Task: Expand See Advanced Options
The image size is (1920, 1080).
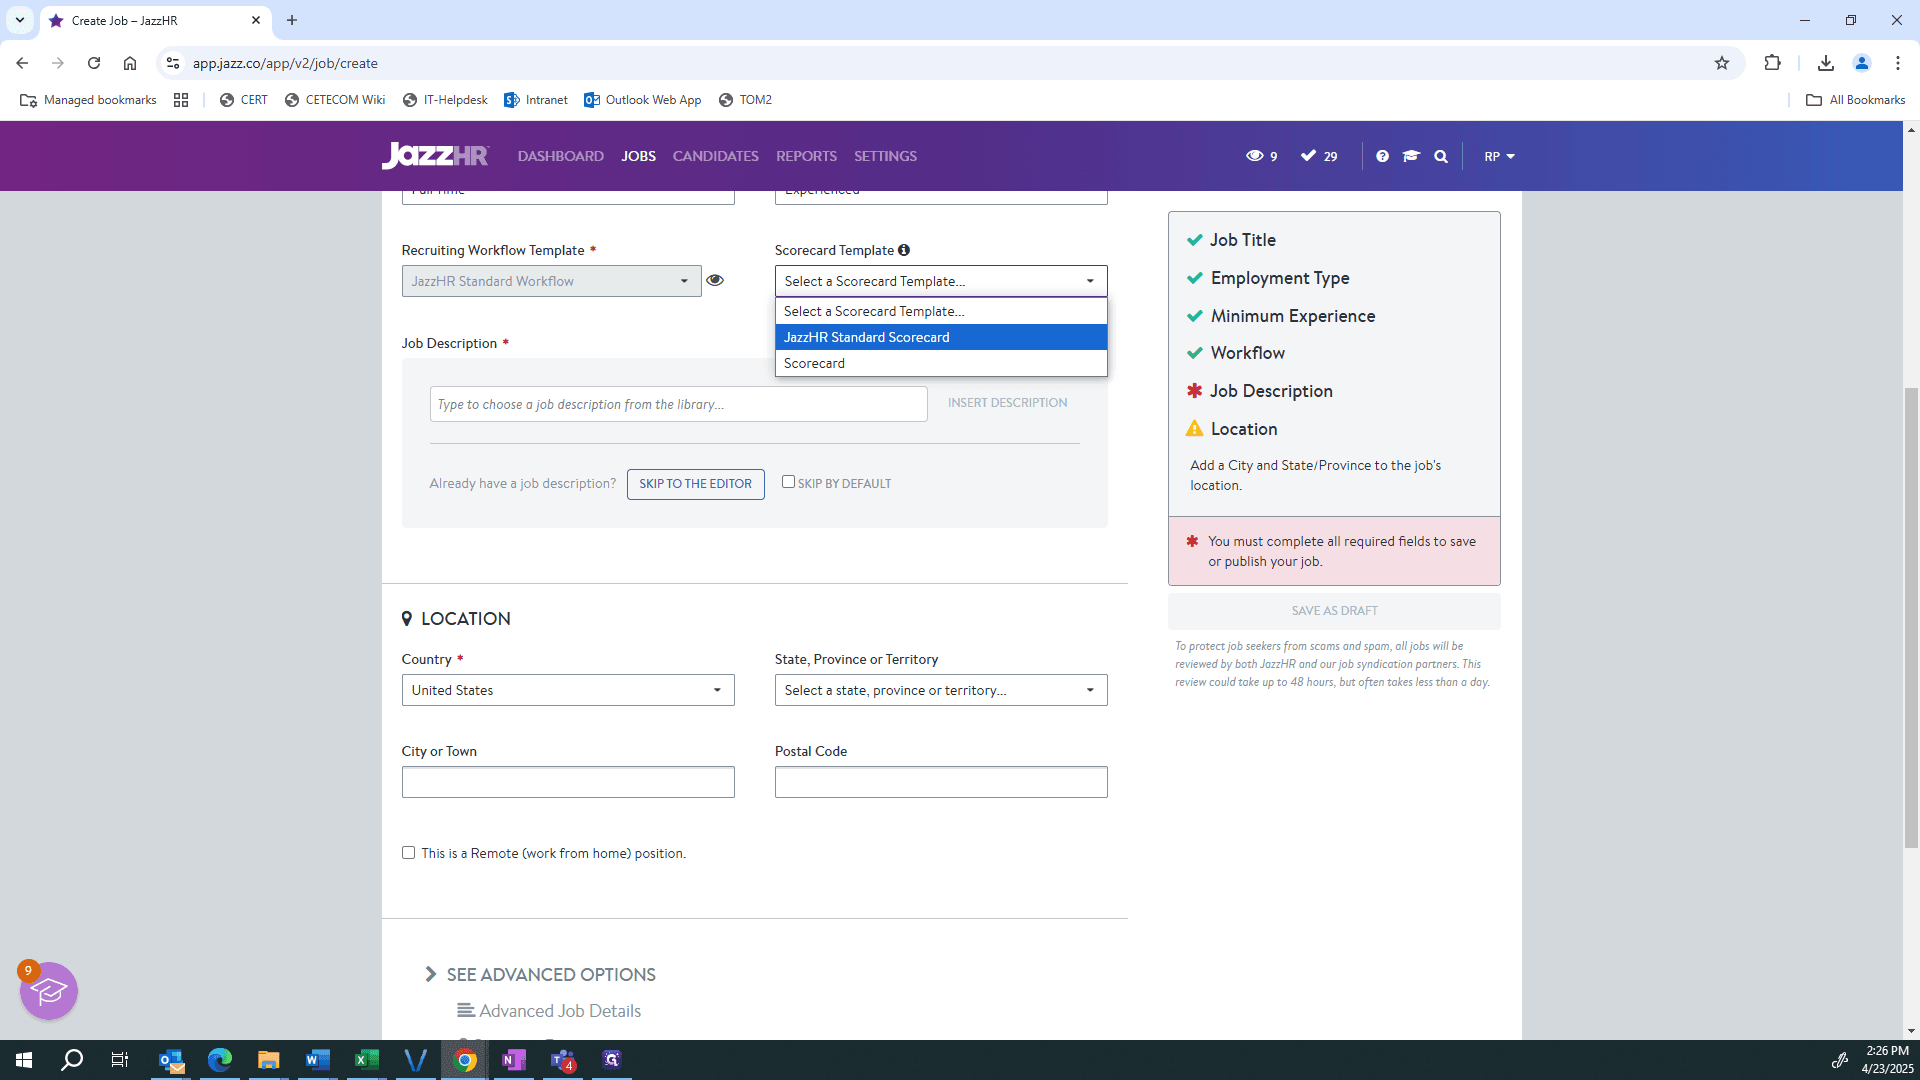Action: (540, 974)
